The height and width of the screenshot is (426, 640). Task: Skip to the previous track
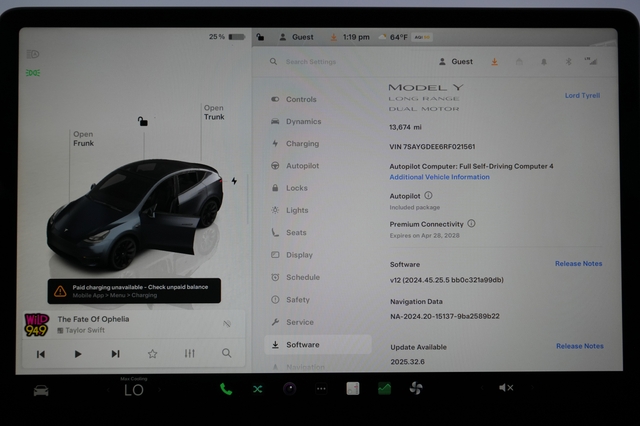tap(41, 354)
